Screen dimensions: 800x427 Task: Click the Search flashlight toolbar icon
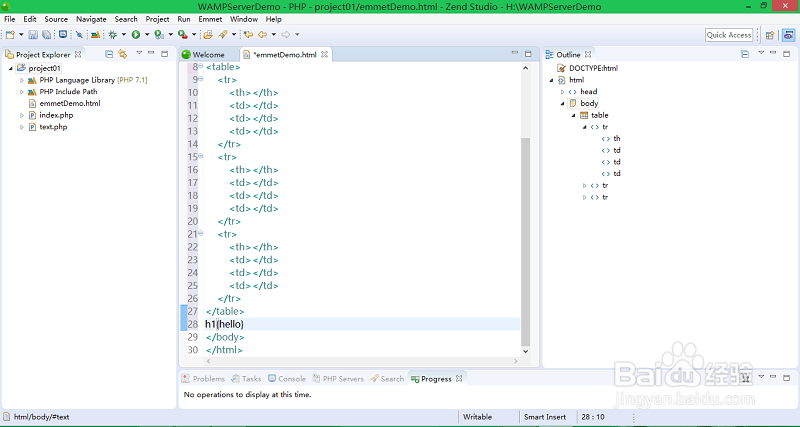click(x=222, y=35)
